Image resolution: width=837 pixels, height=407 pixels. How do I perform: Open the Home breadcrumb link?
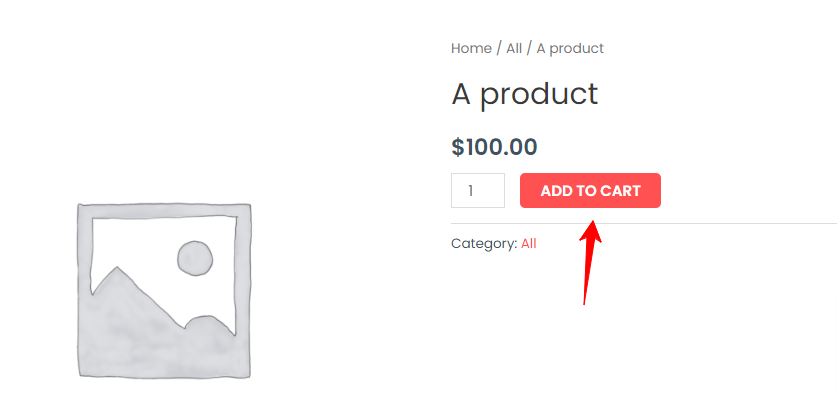[471, 49]
